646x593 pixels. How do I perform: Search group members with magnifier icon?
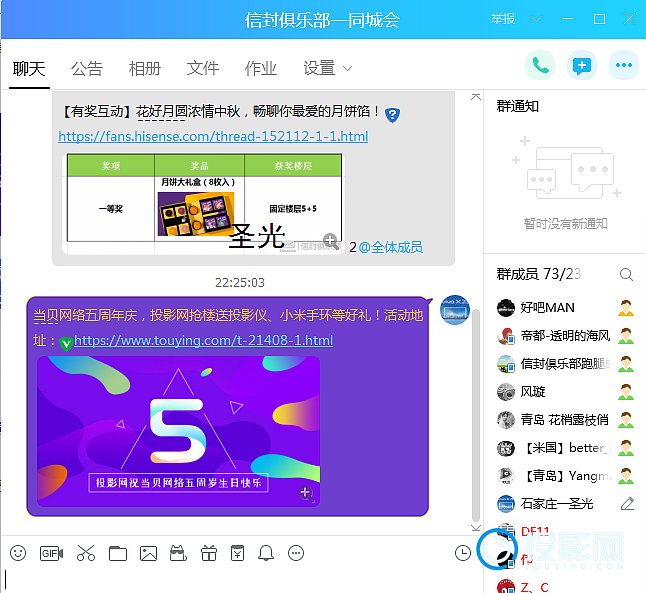point(626,274)
